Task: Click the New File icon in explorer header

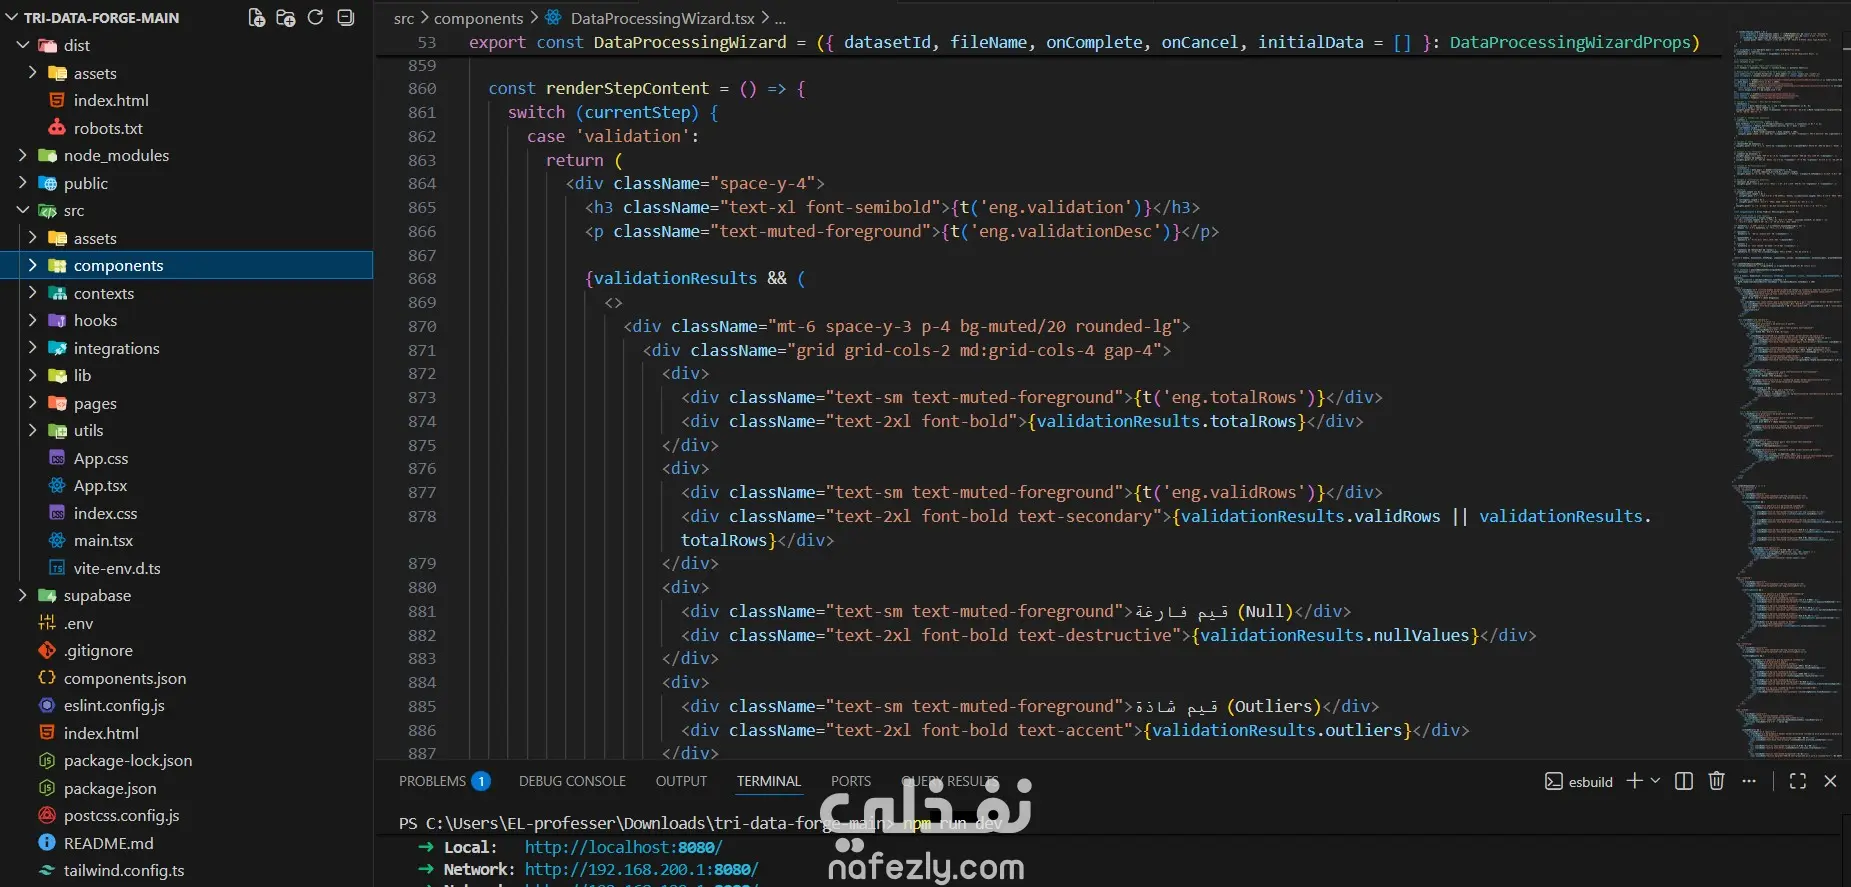Action: [x=257, y=18]
